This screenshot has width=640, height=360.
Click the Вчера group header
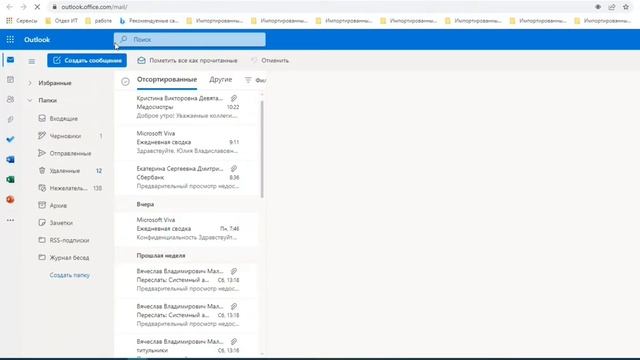click(x=145, y=204)
